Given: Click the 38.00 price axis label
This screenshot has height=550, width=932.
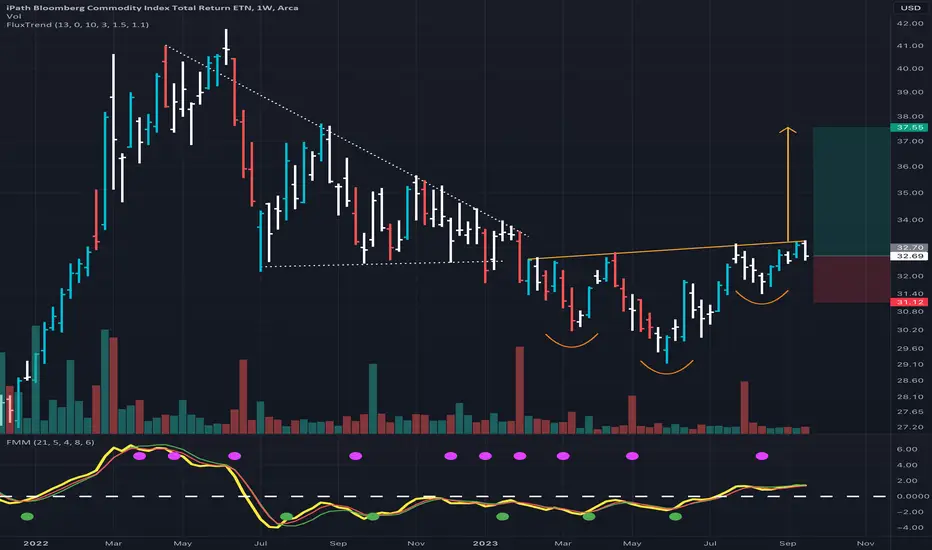Looking at the screenshot, I should tap(910, 117).
